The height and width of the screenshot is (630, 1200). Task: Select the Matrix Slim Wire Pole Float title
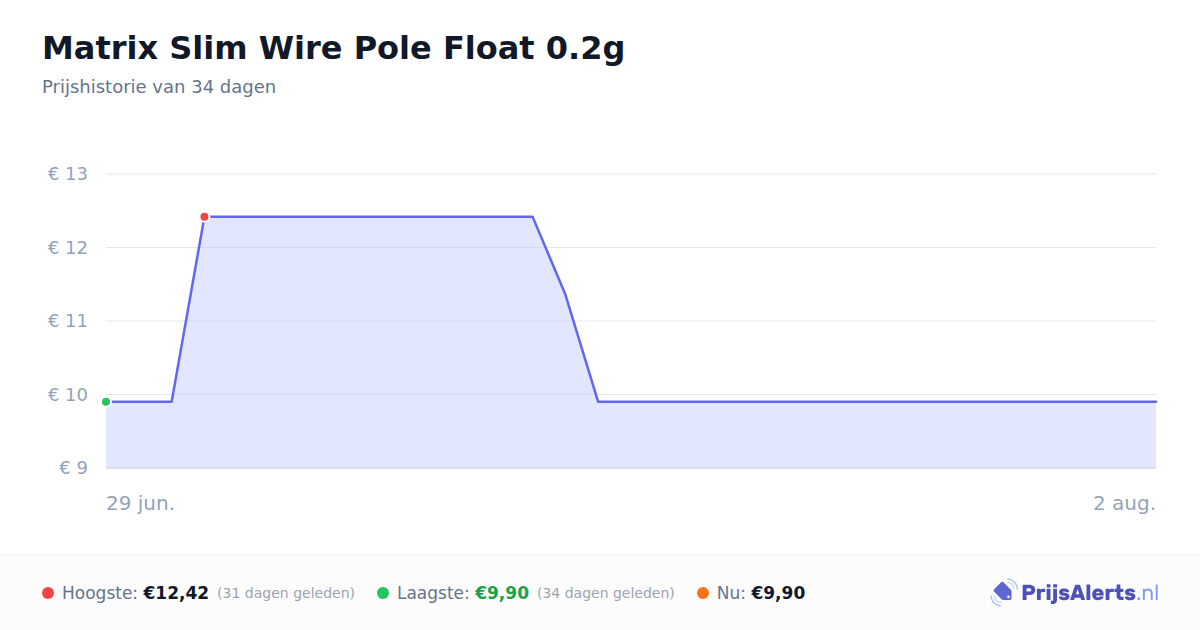(x=333, y=48)
